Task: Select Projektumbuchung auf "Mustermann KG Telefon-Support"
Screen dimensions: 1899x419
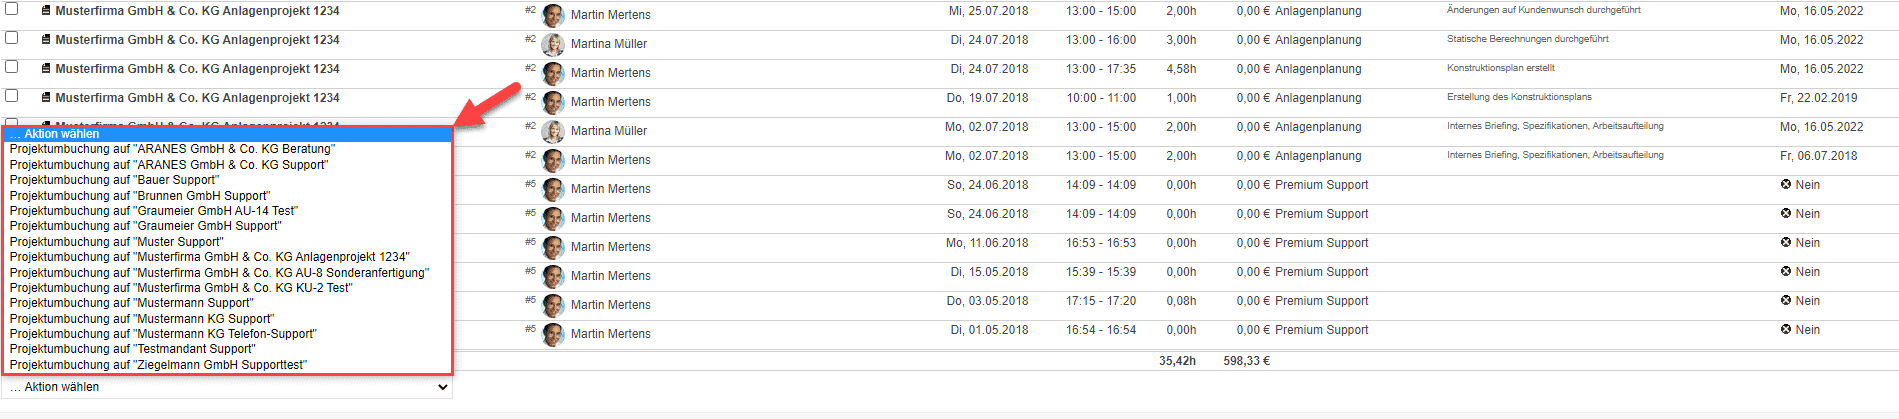Action: point(163,334)
